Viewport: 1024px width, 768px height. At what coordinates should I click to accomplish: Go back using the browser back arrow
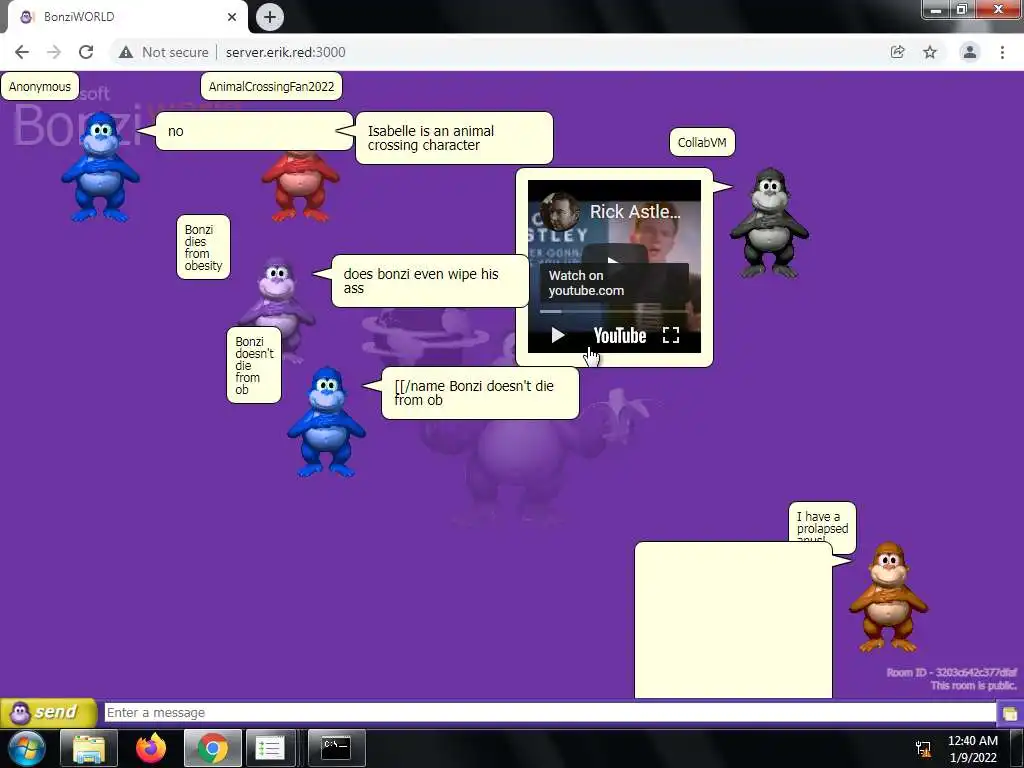pos(22,52)
